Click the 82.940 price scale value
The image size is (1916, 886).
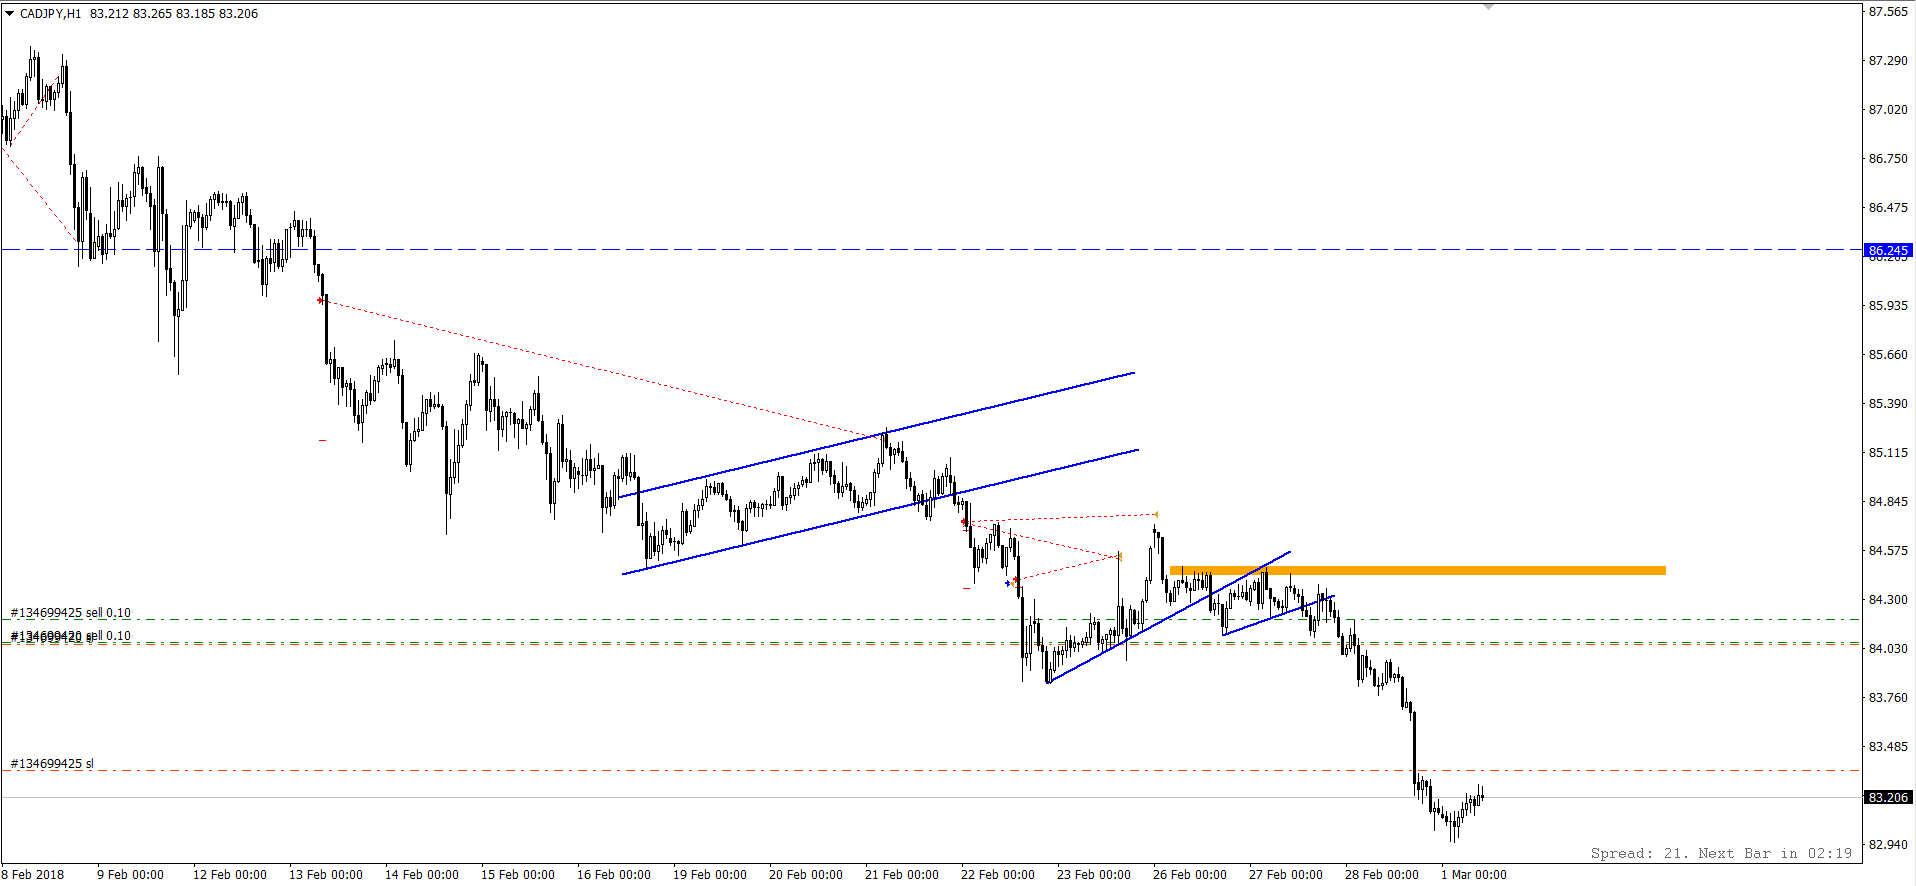pos(1888,845)
